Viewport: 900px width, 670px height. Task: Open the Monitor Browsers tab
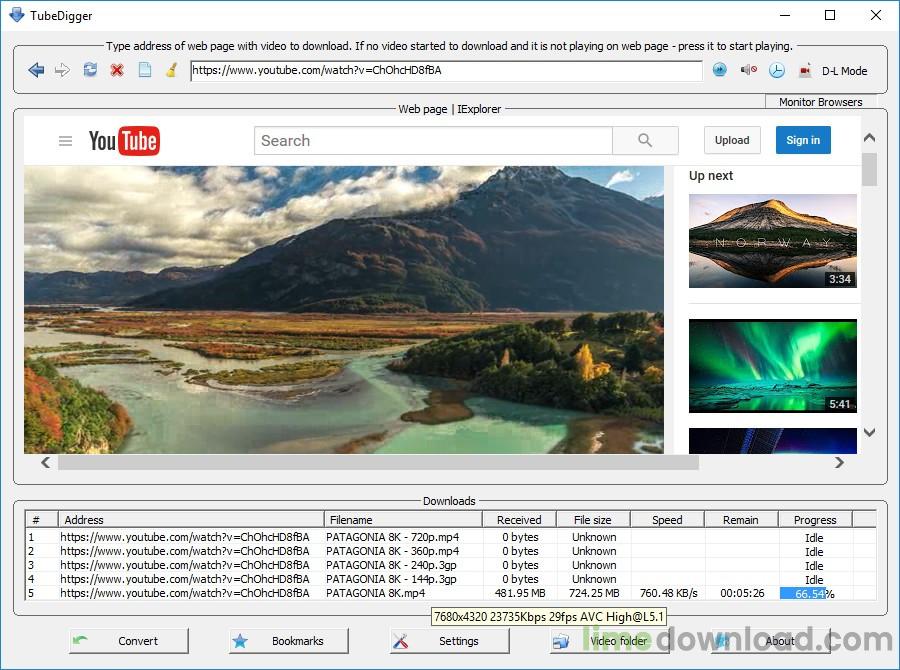click(820, 102)
